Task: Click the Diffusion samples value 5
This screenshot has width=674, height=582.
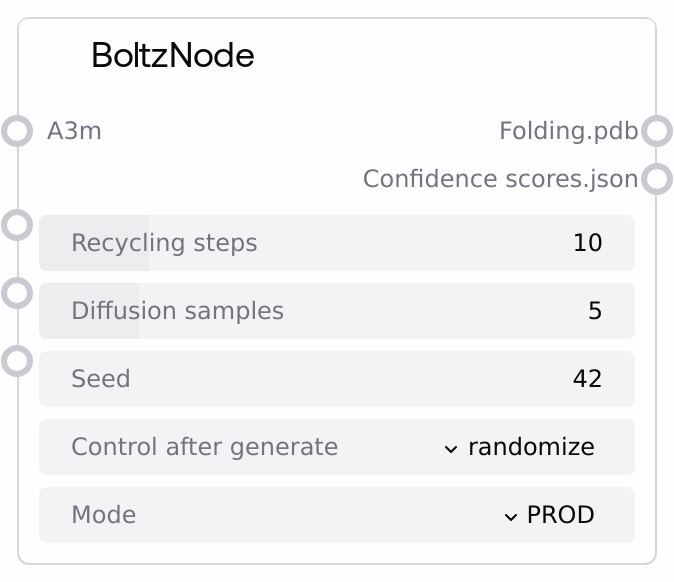Action: (x=595, y=311)
